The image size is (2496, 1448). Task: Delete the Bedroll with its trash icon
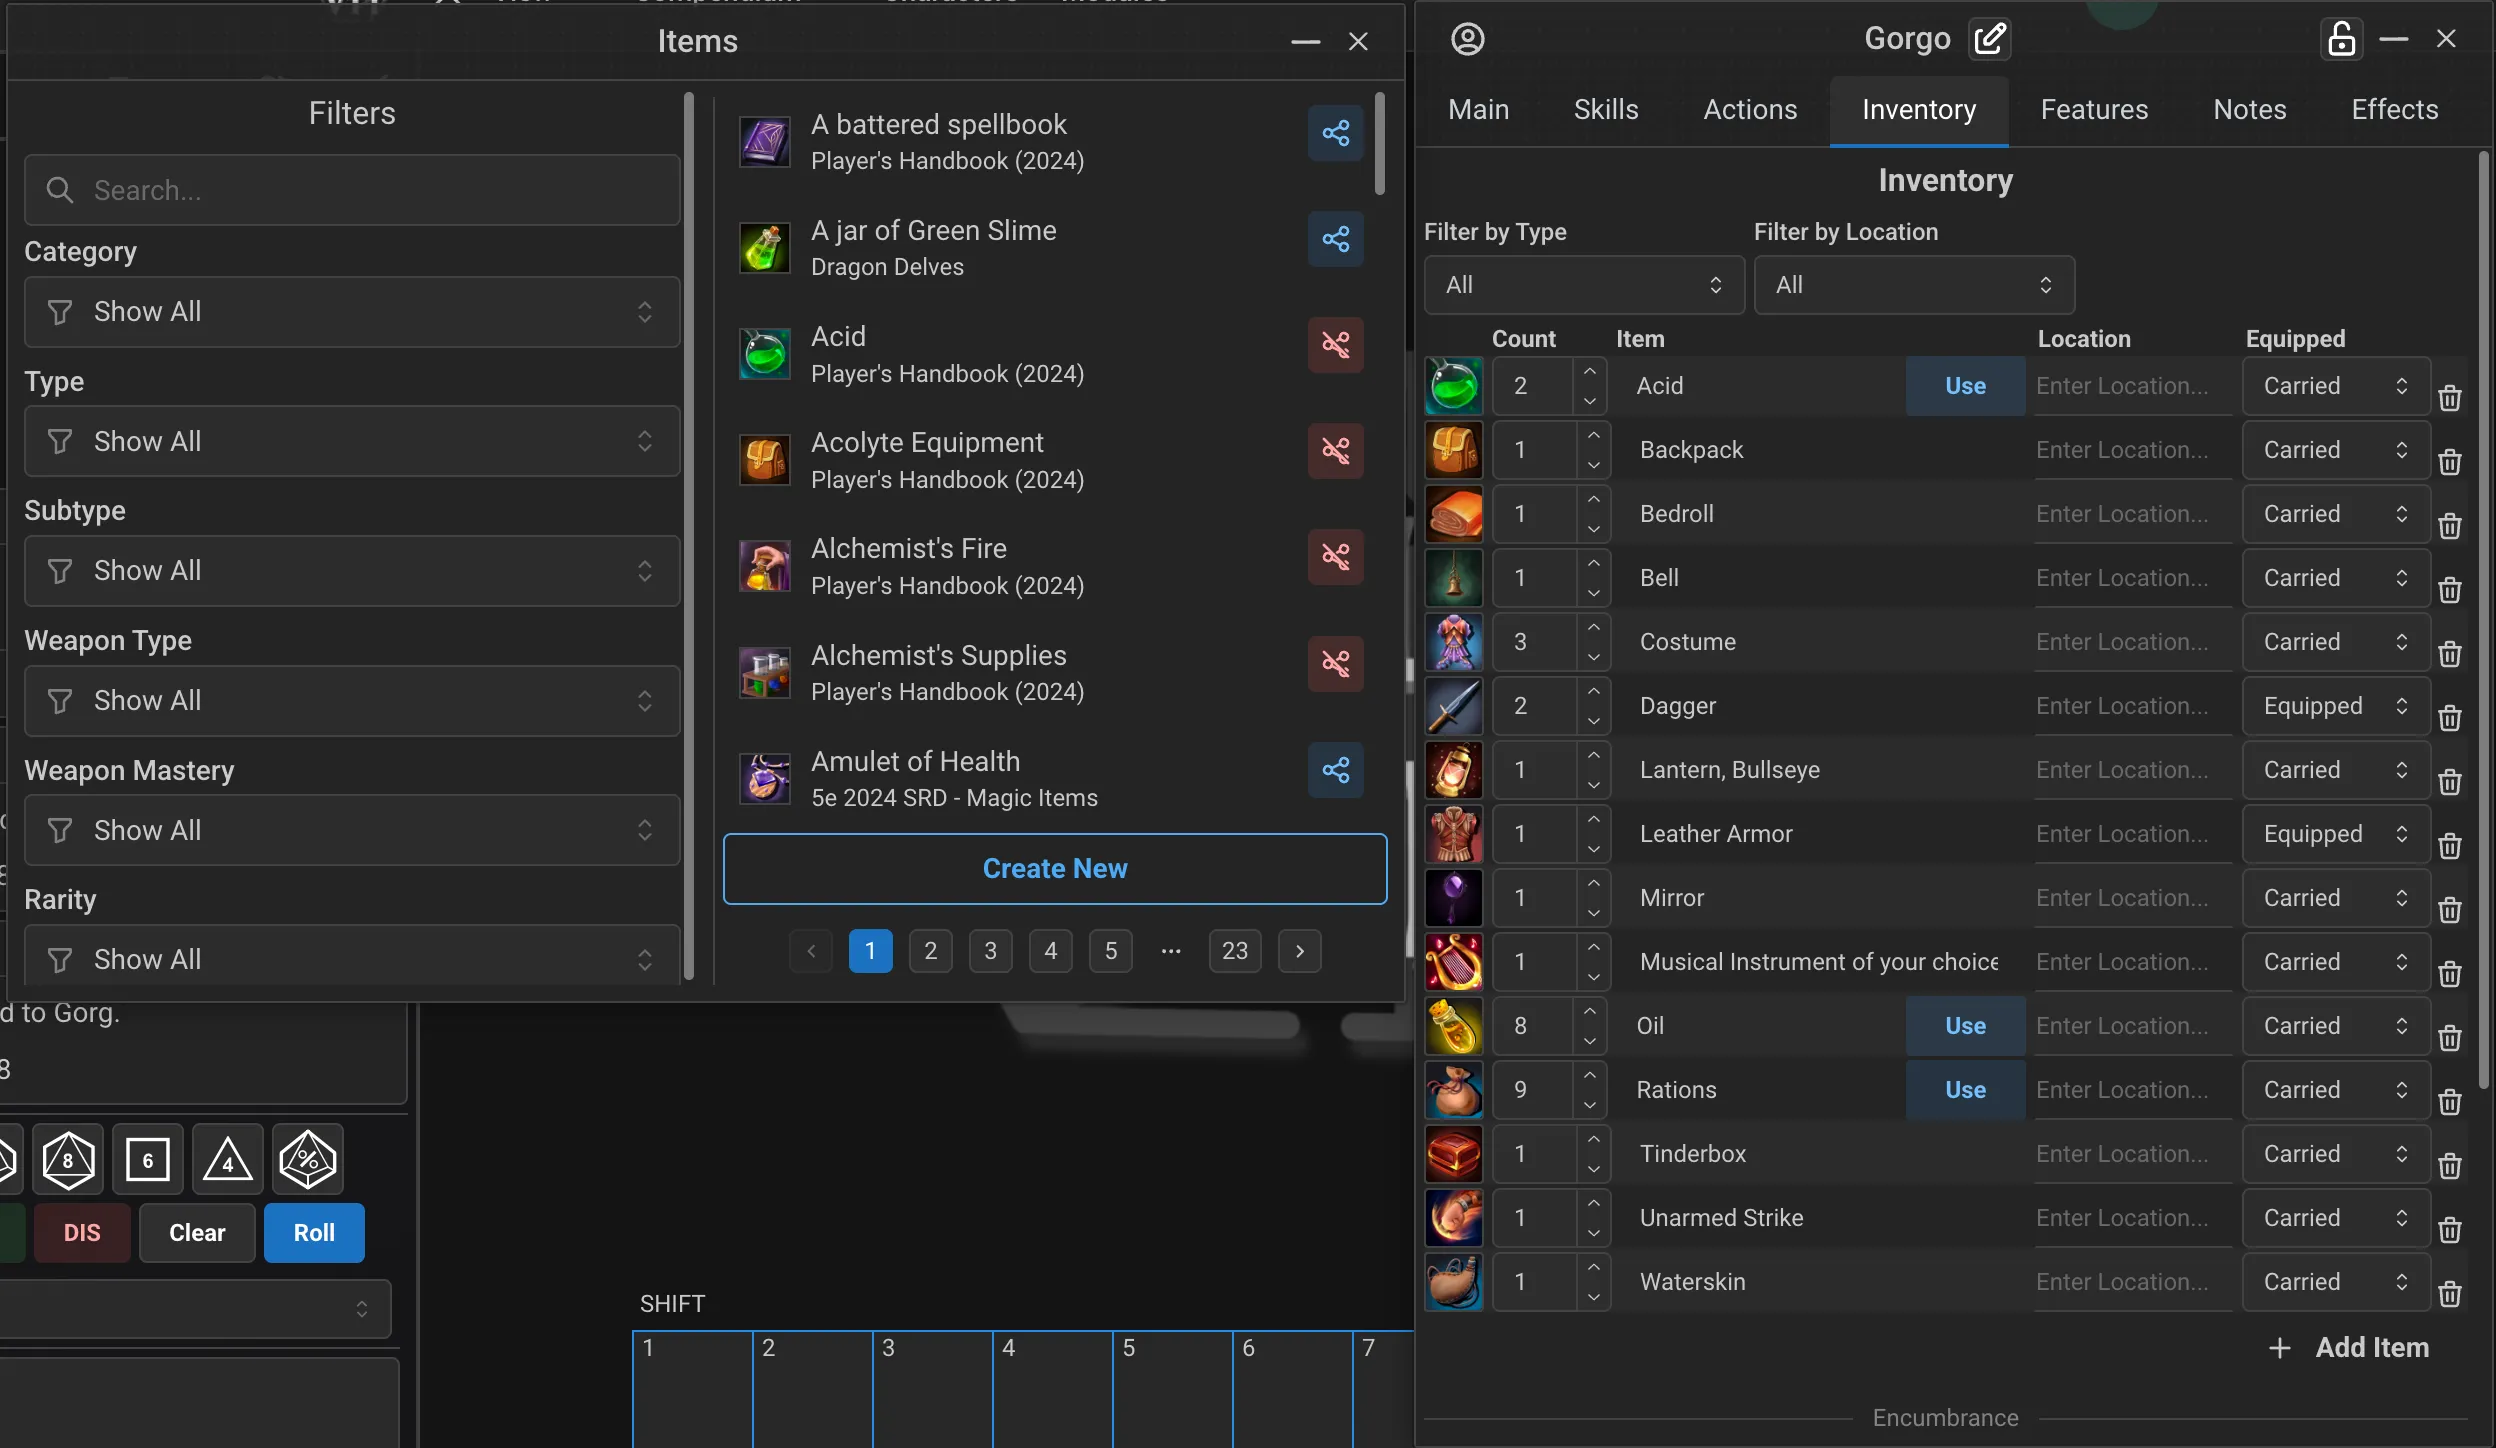2449,526
